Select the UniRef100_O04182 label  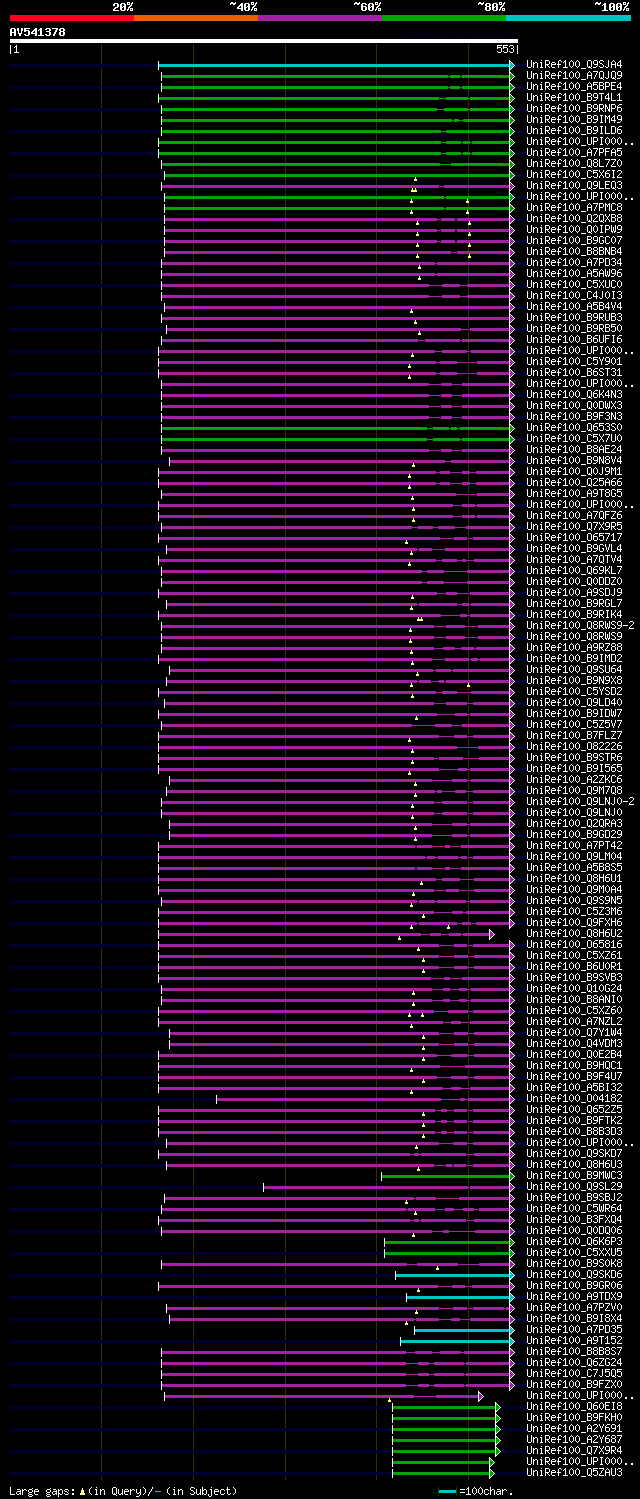pos(574,1098)
